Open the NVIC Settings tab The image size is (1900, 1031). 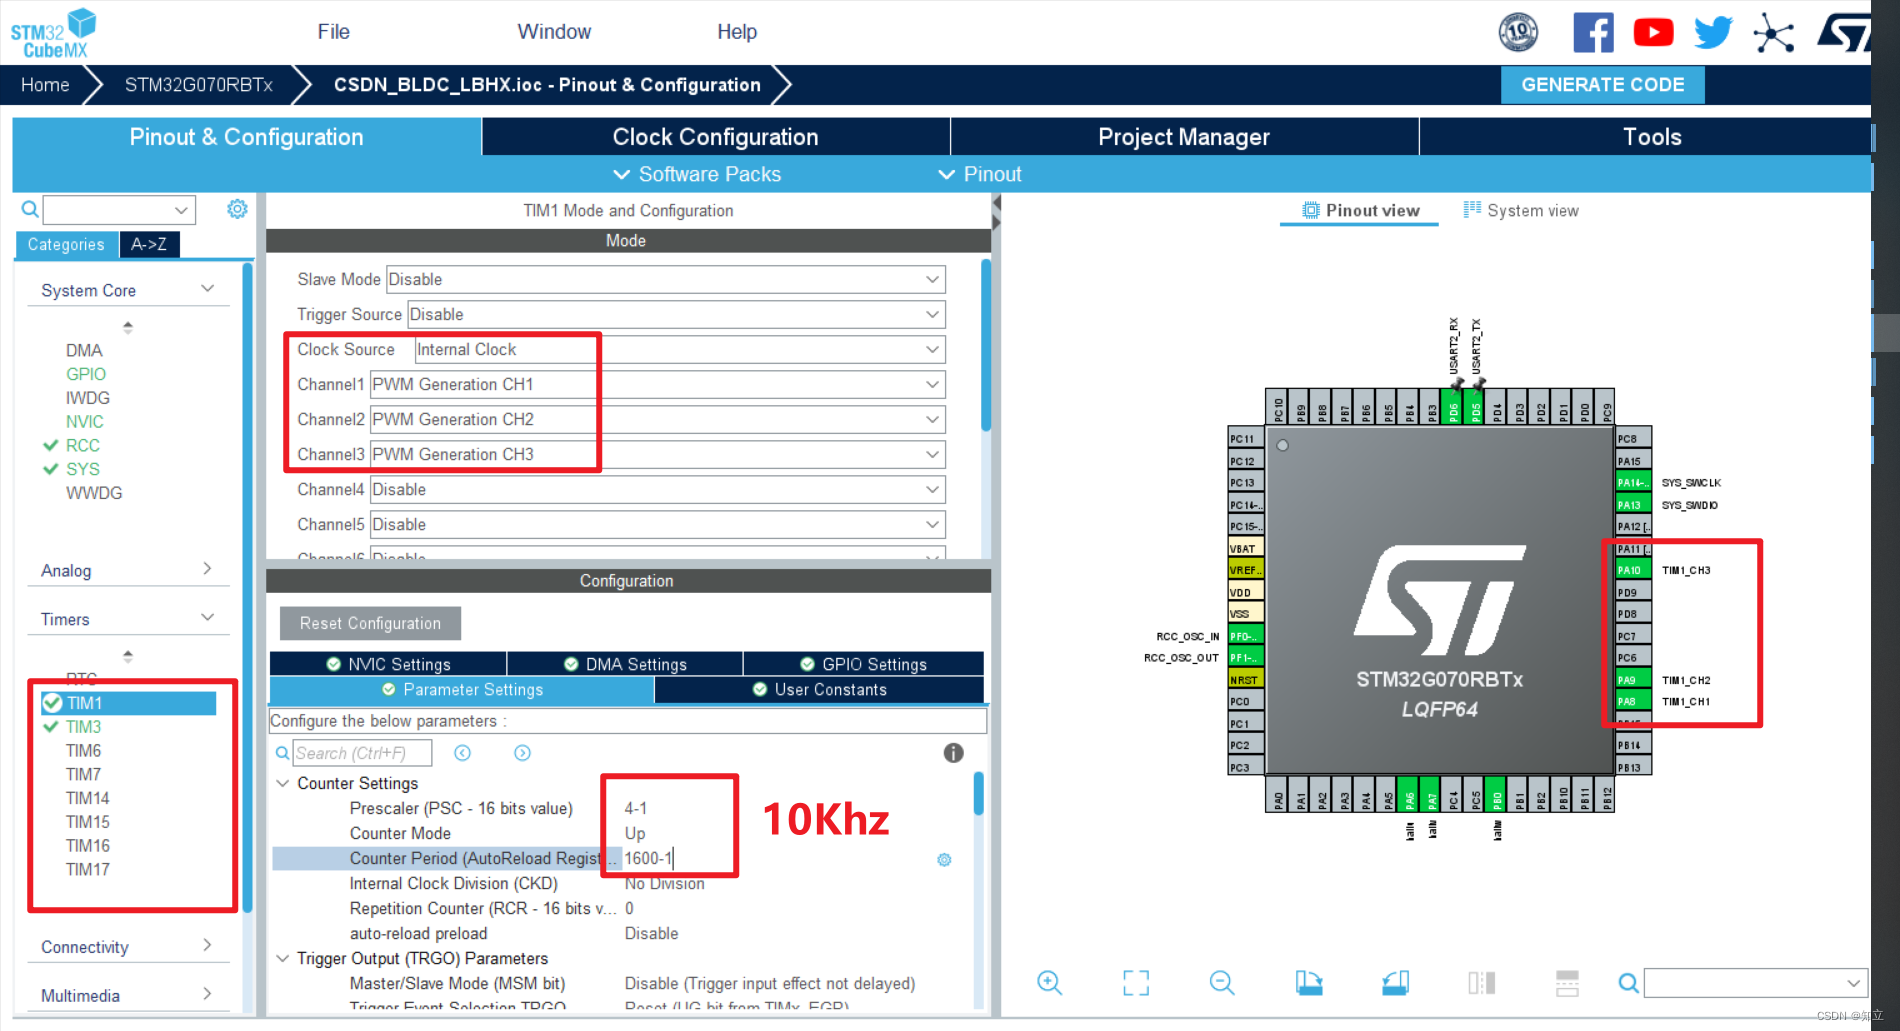tap(388, 664)
